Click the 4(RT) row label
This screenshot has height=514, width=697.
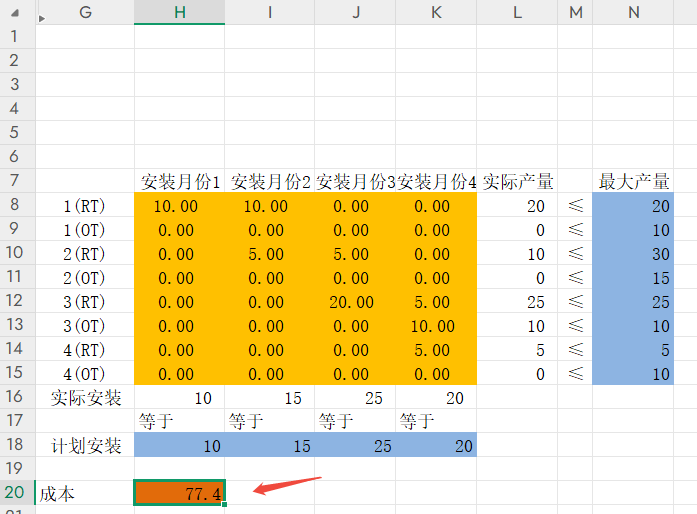85,349
